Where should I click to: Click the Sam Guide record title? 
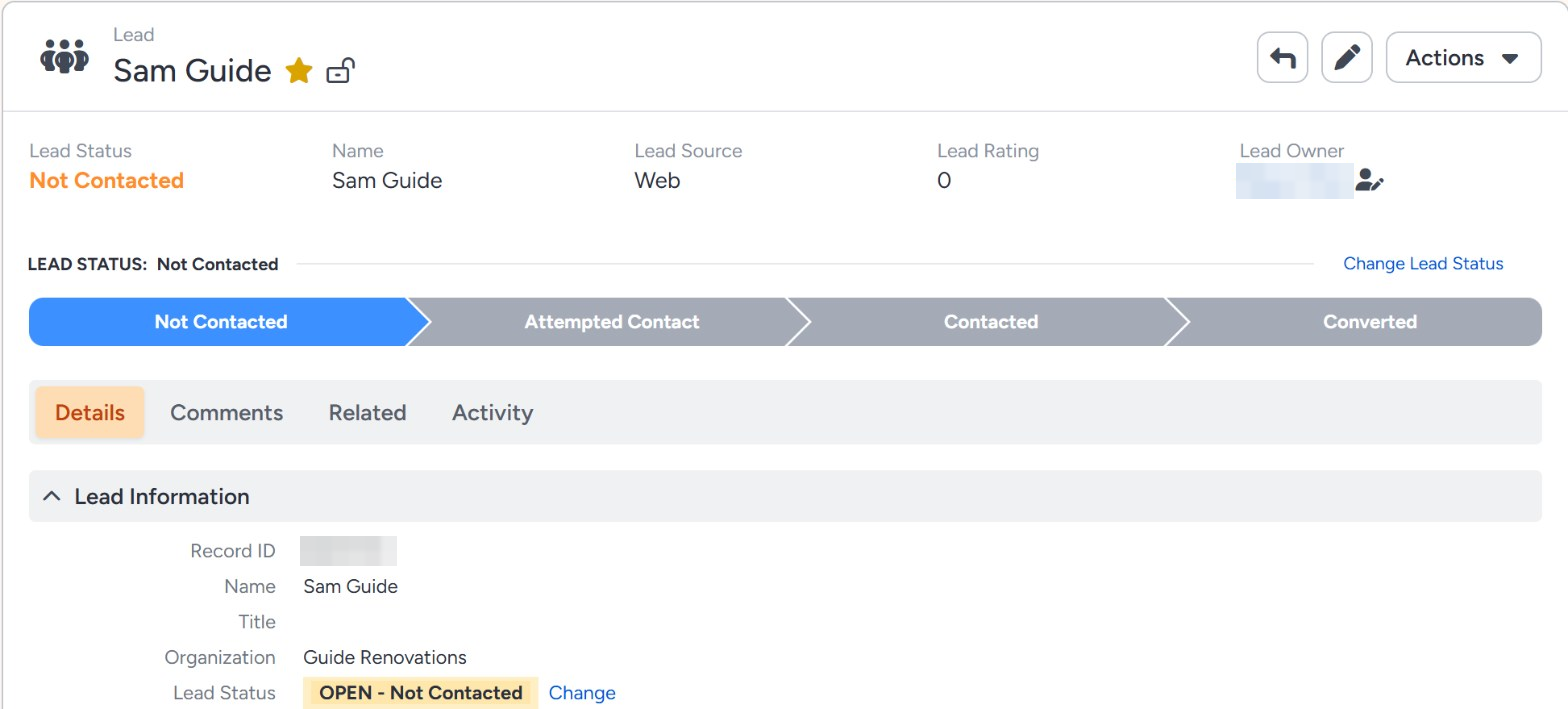192,71
